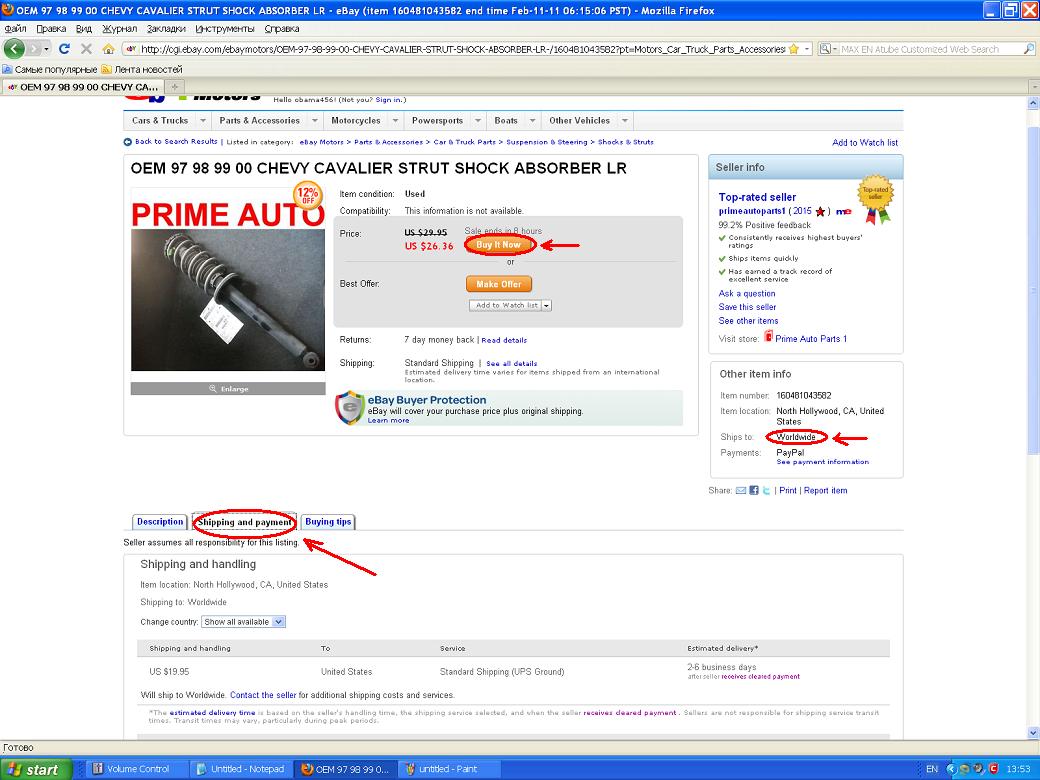Open the Инструменты menu
The image size is (1040, 780).
pyautogui.click(x=225, y=29)
